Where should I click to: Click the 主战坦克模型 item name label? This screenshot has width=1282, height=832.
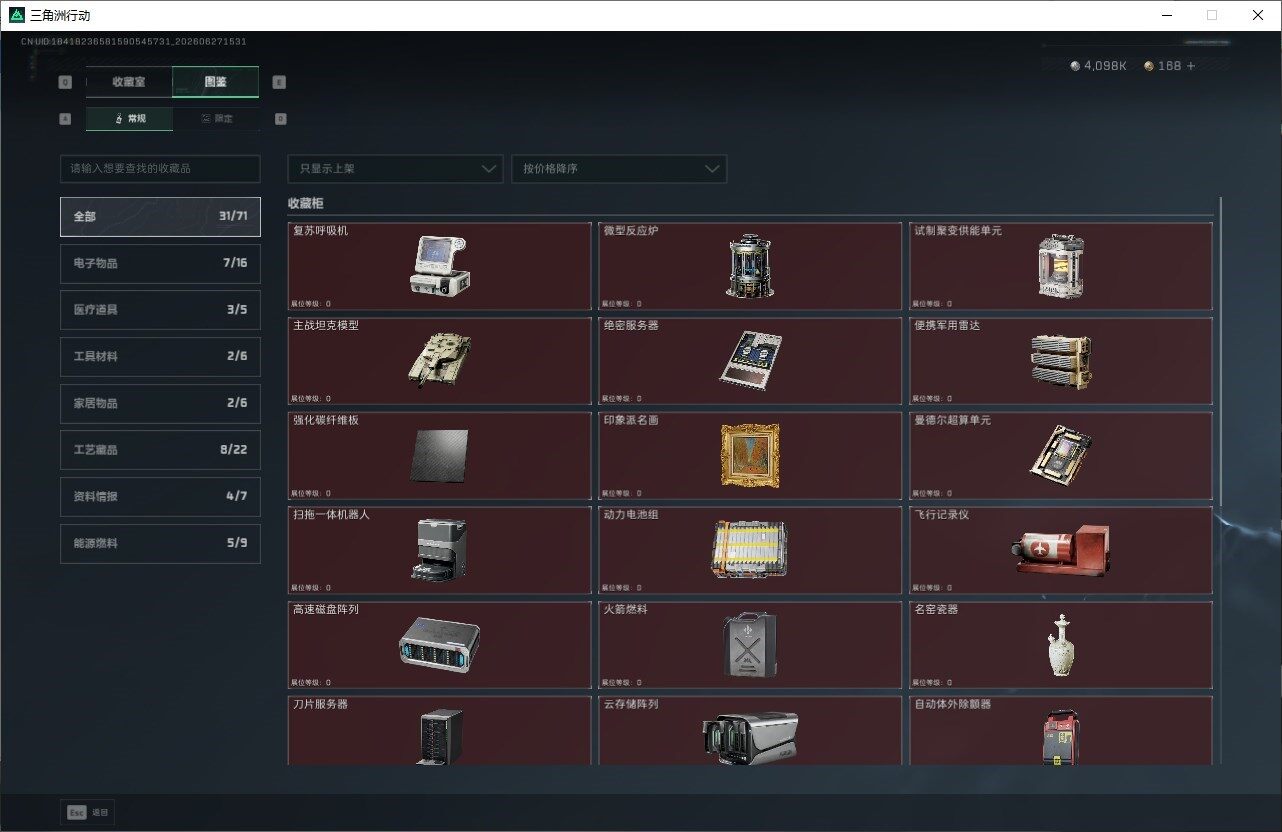(x=326, y=326)
